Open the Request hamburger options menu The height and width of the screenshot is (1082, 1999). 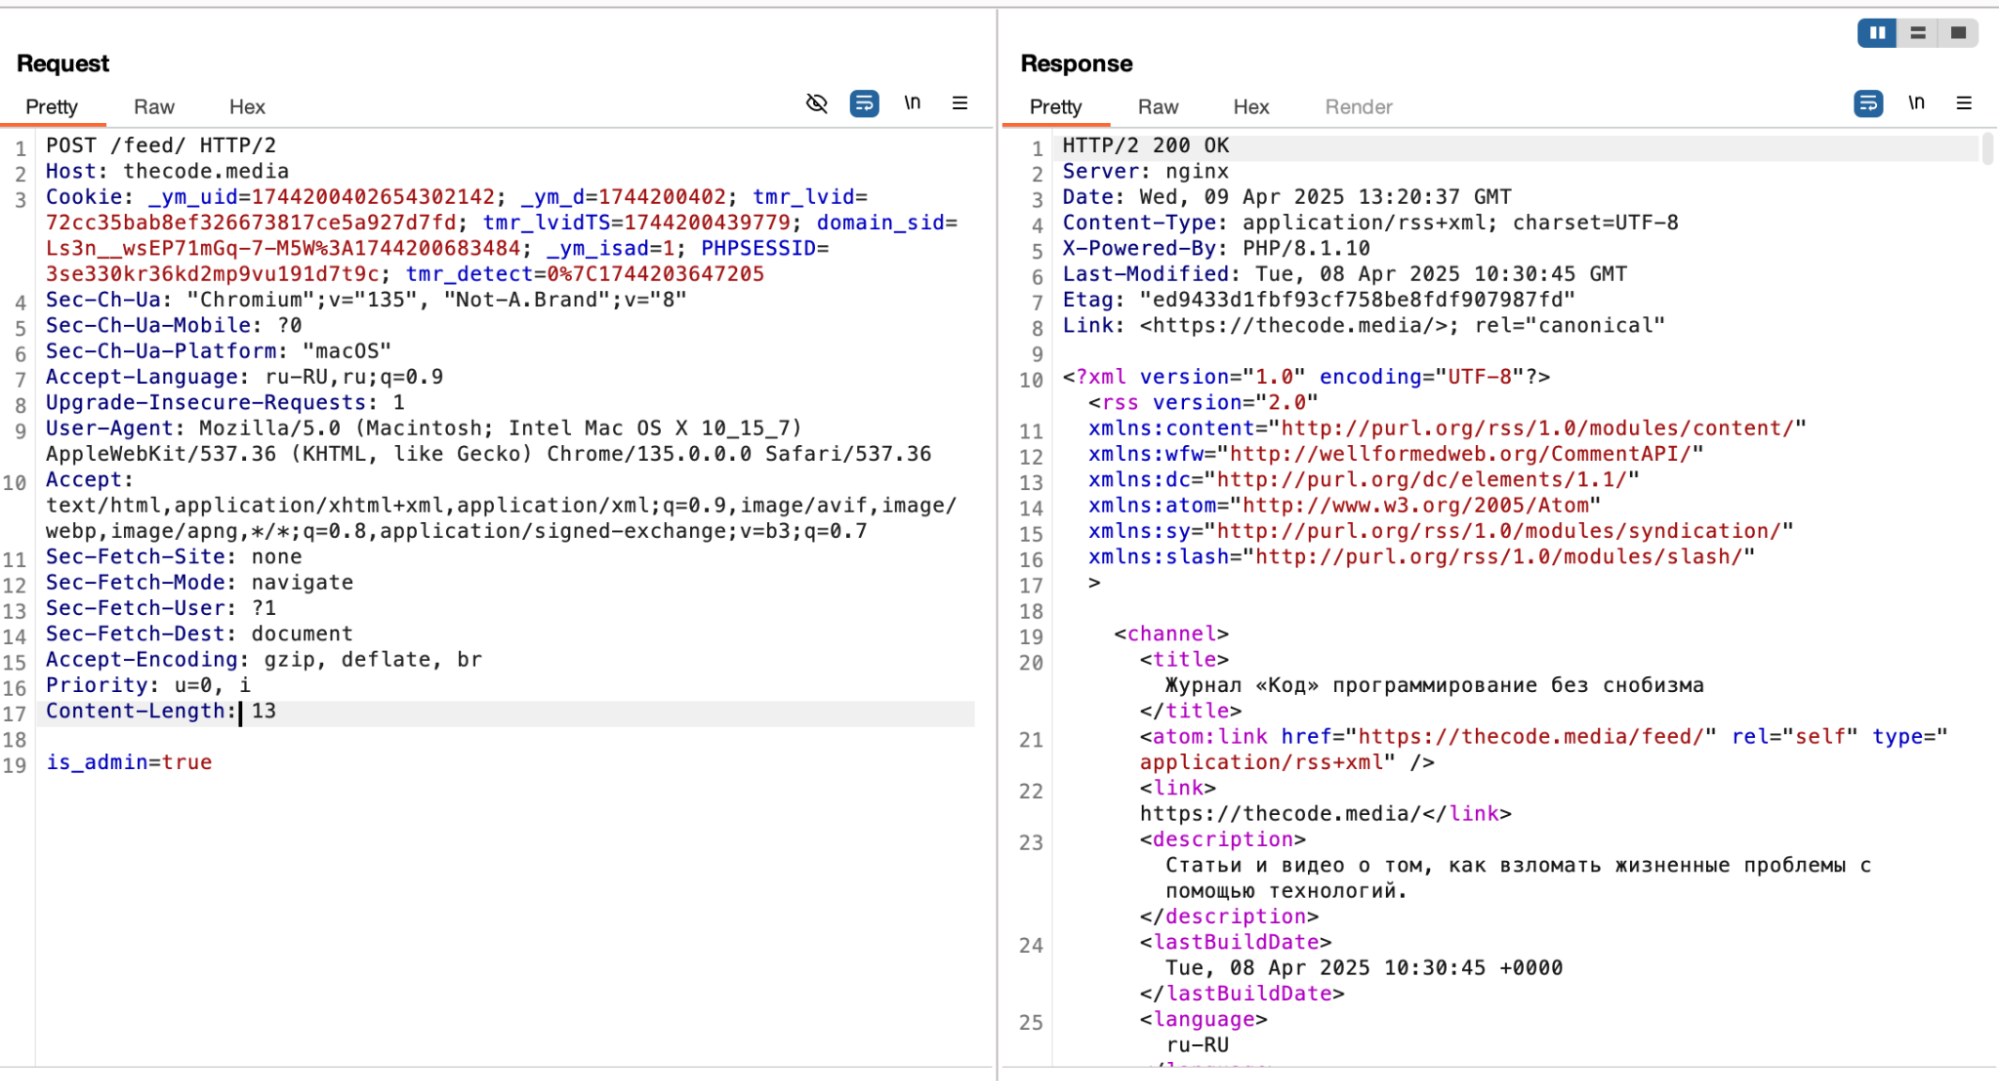point(960,103)
